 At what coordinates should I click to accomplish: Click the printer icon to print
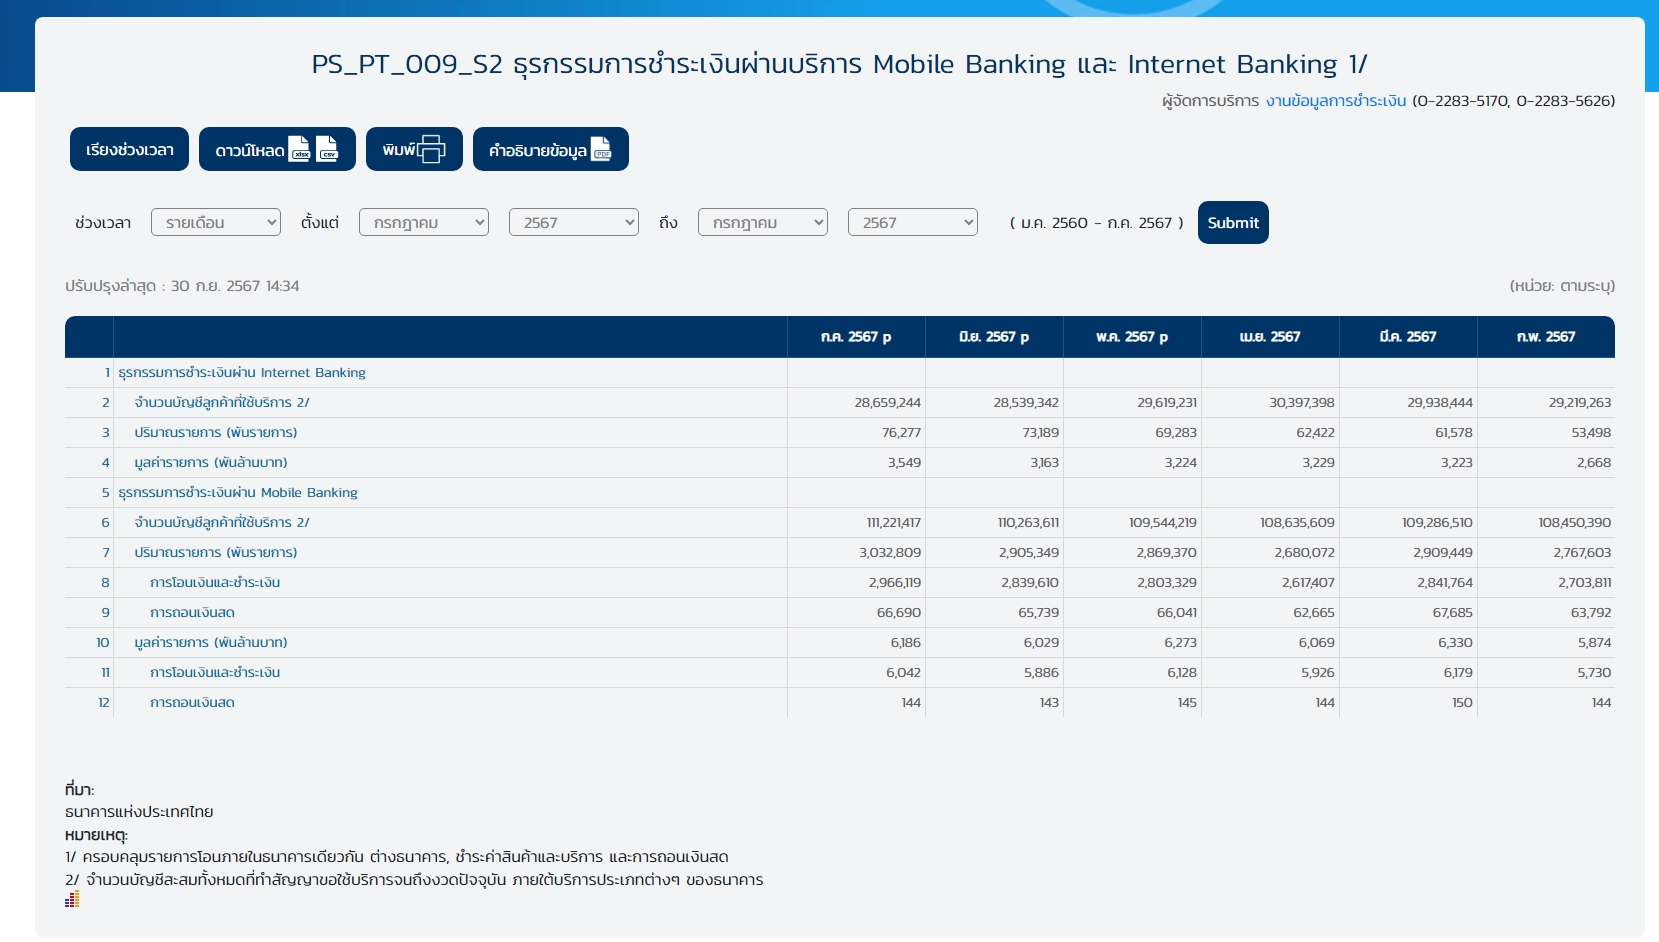click(x=431, y=149)
